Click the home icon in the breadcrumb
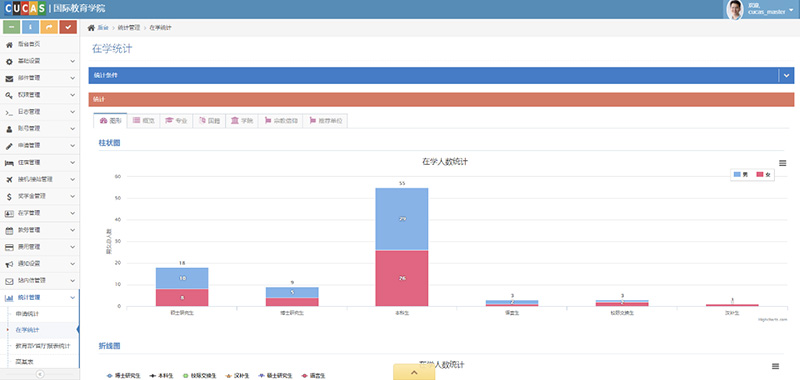Screen dimensions: 800x380 click(91, 28)
